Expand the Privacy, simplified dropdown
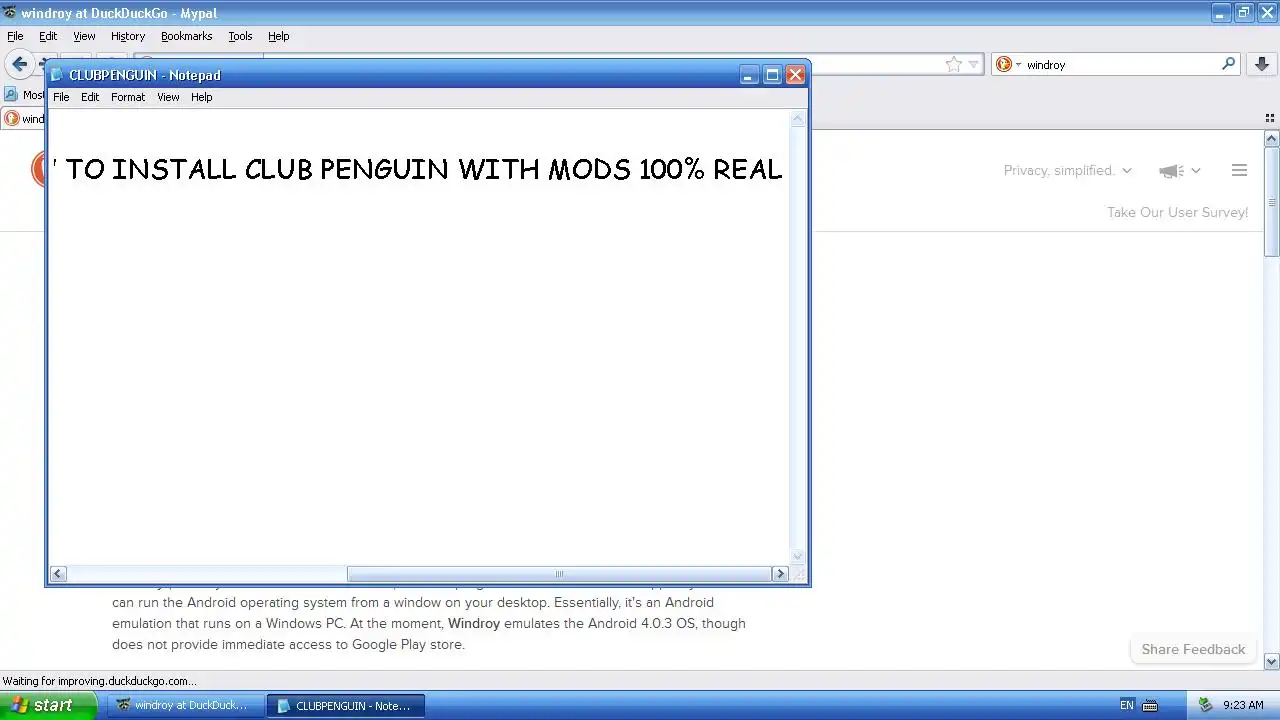Image resolution: width=1280 pixels, height=720 pixels. pos(1067,171)
